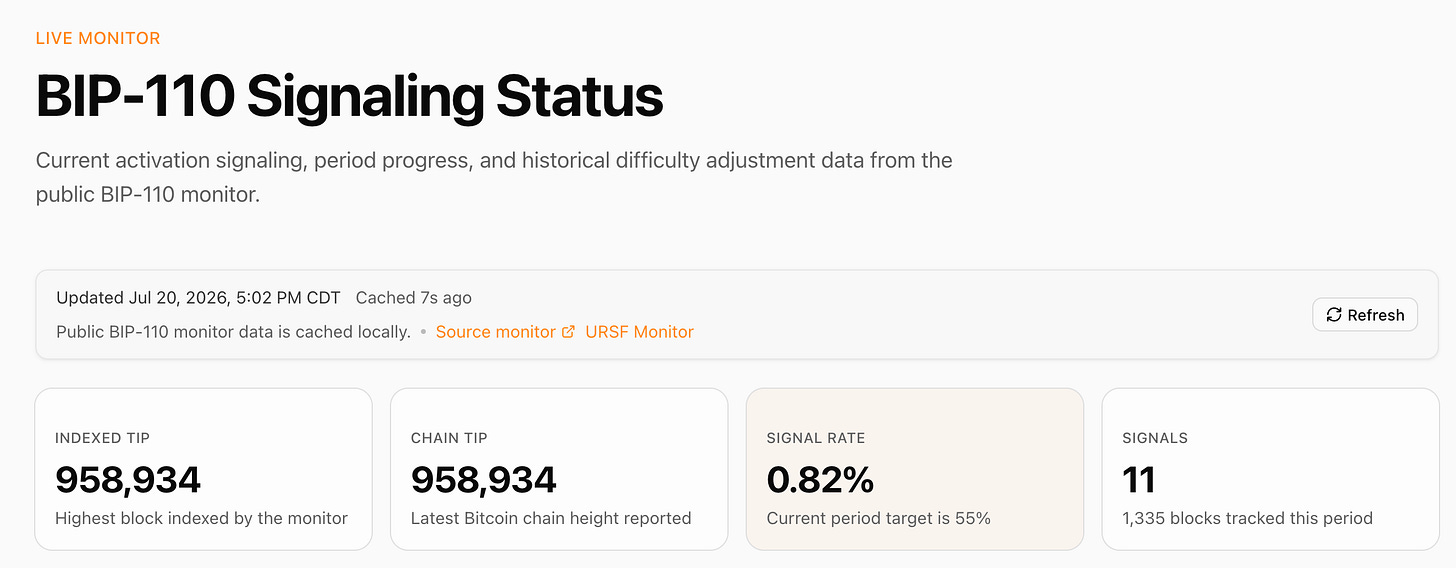Click the 958,934 value under Indexed Tip
The width and height of the screenshot is (1456, 568).
[128, 480]
